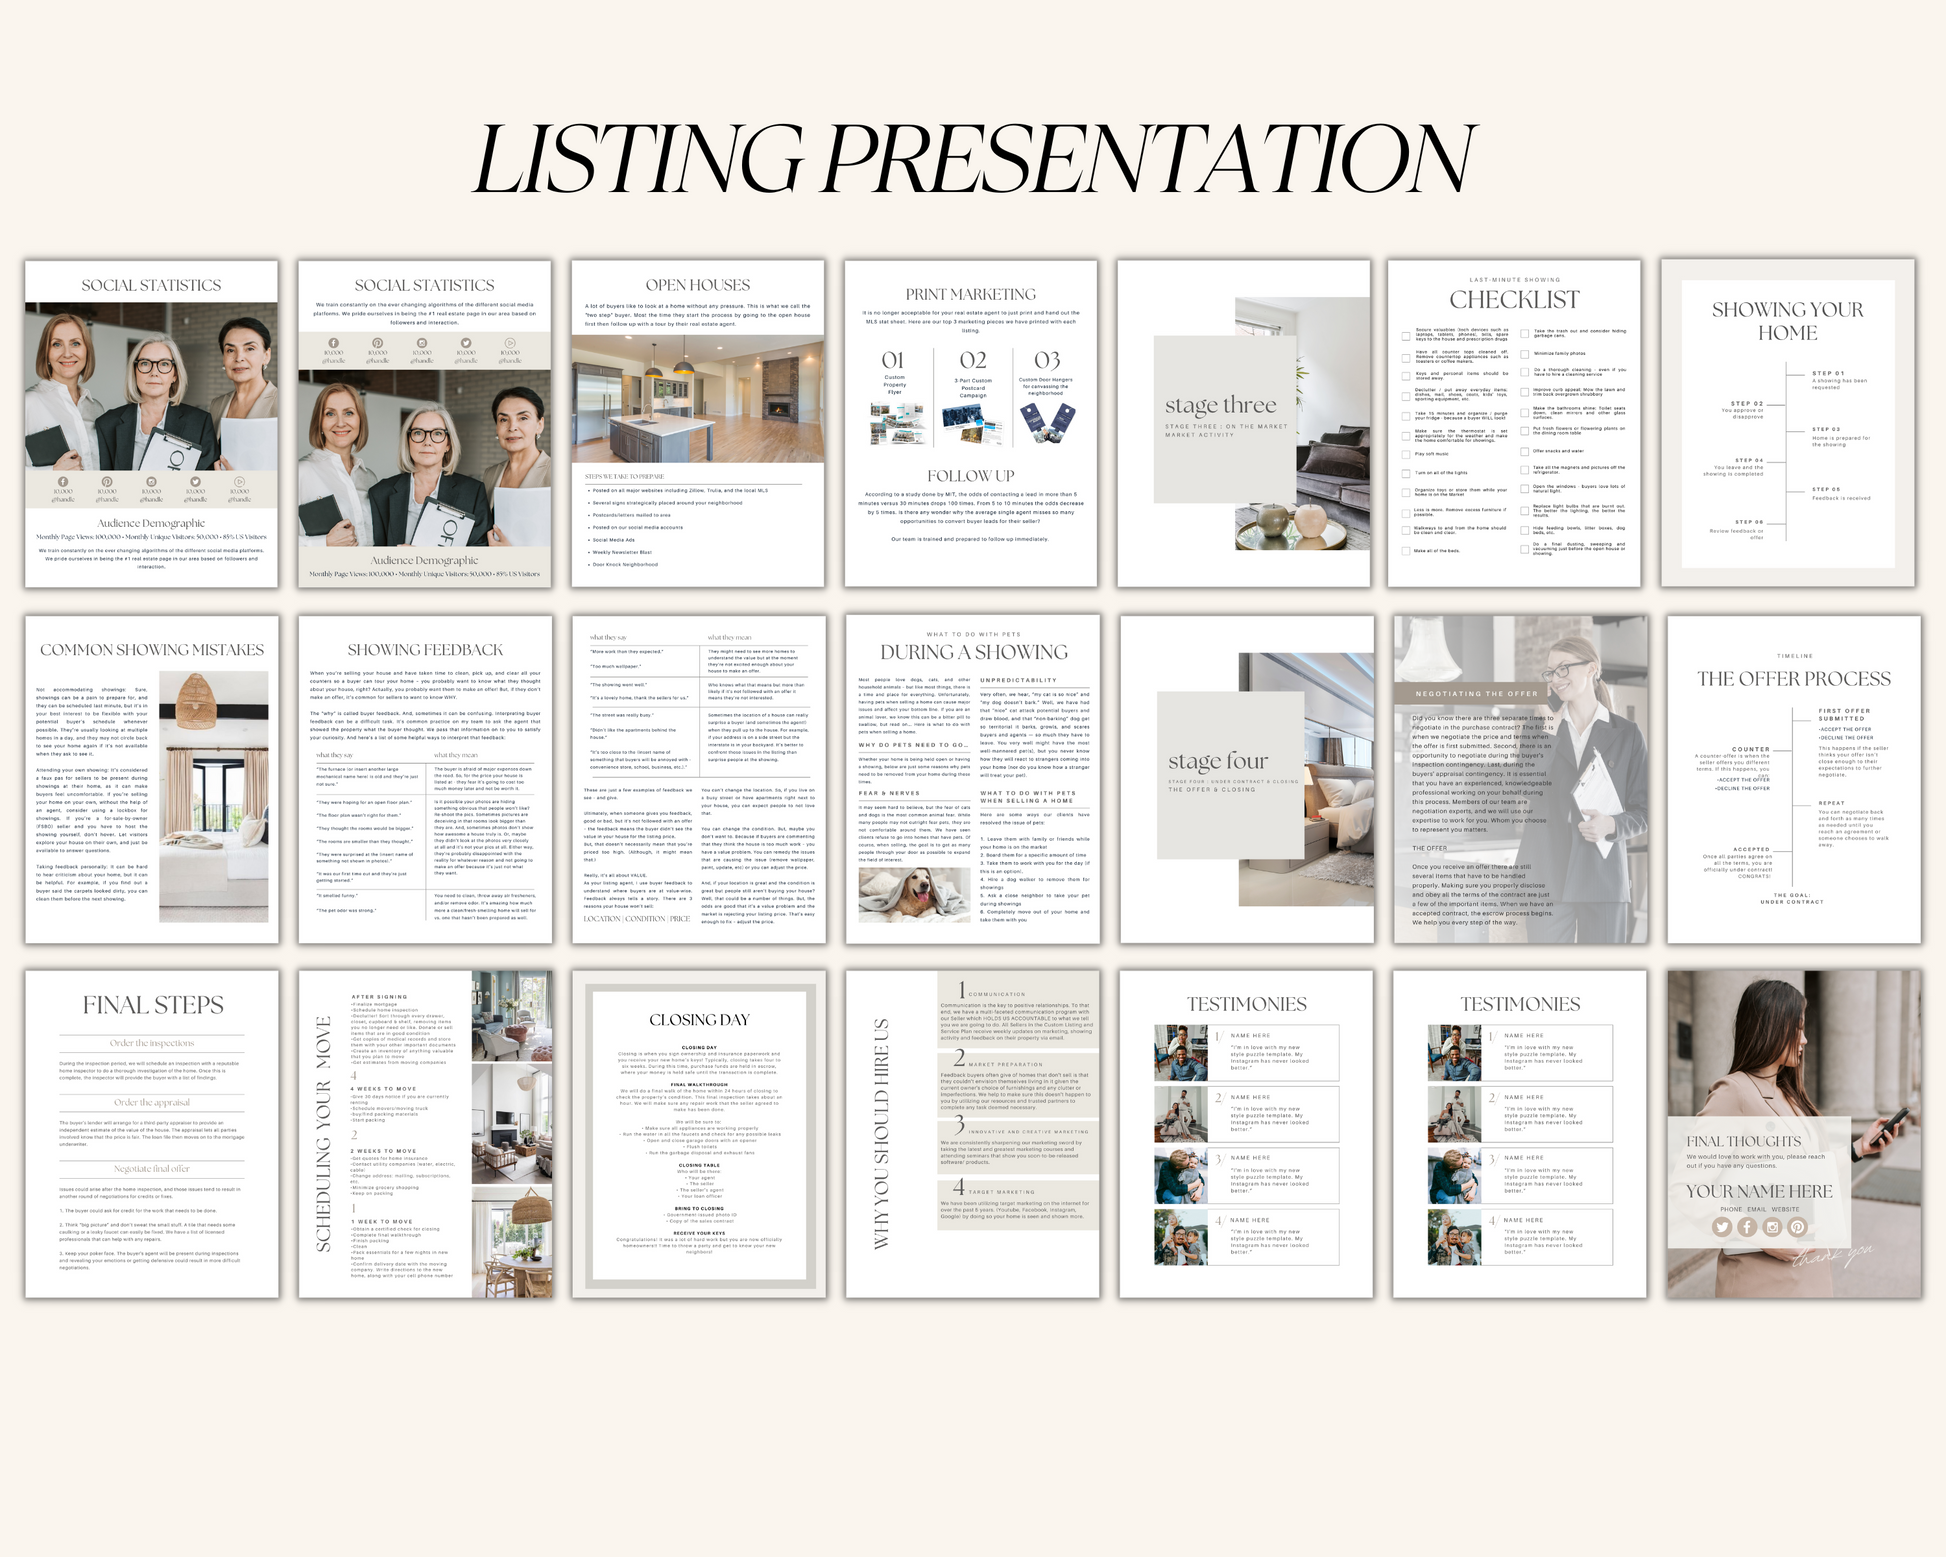Check the 'Offer snacks and water' checkbox

point(1524,451)
